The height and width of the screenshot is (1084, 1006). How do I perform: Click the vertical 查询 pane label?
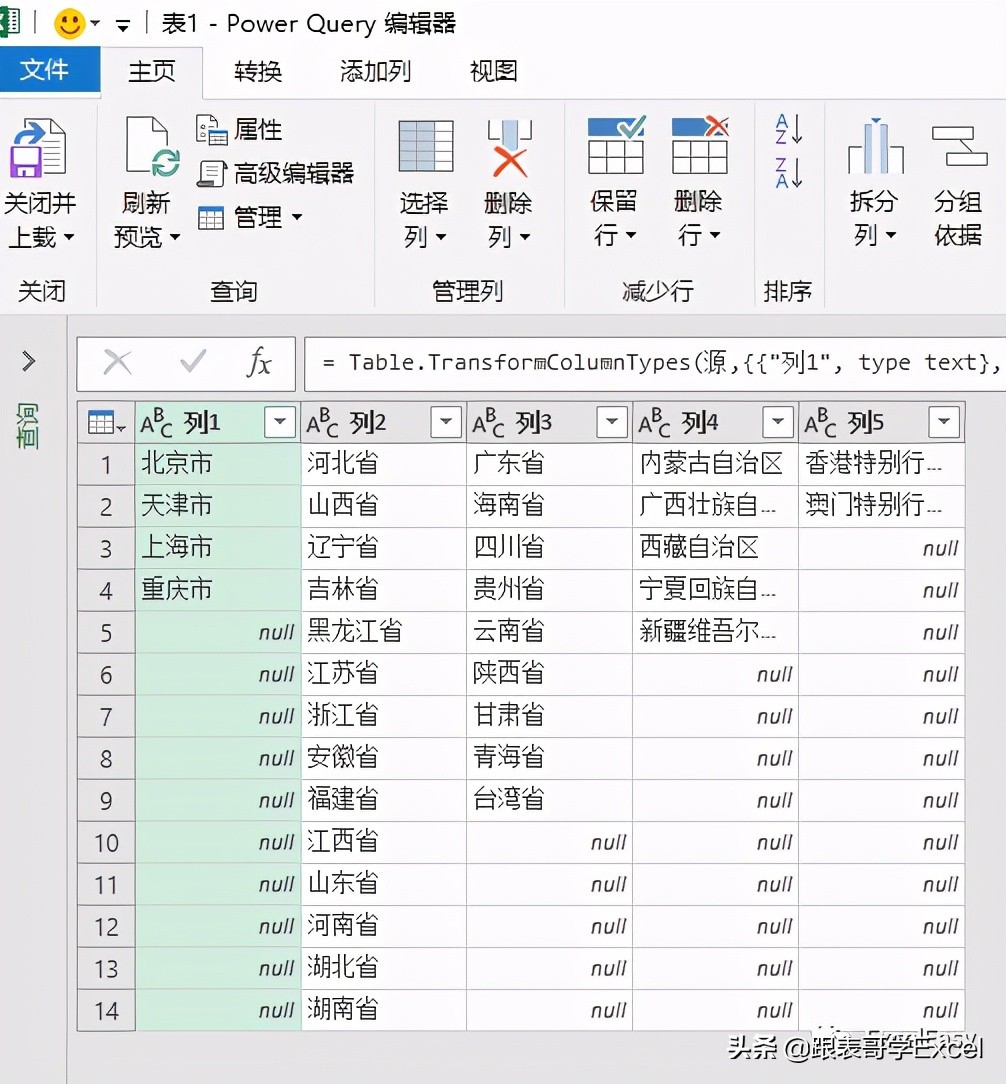point(28,427)
